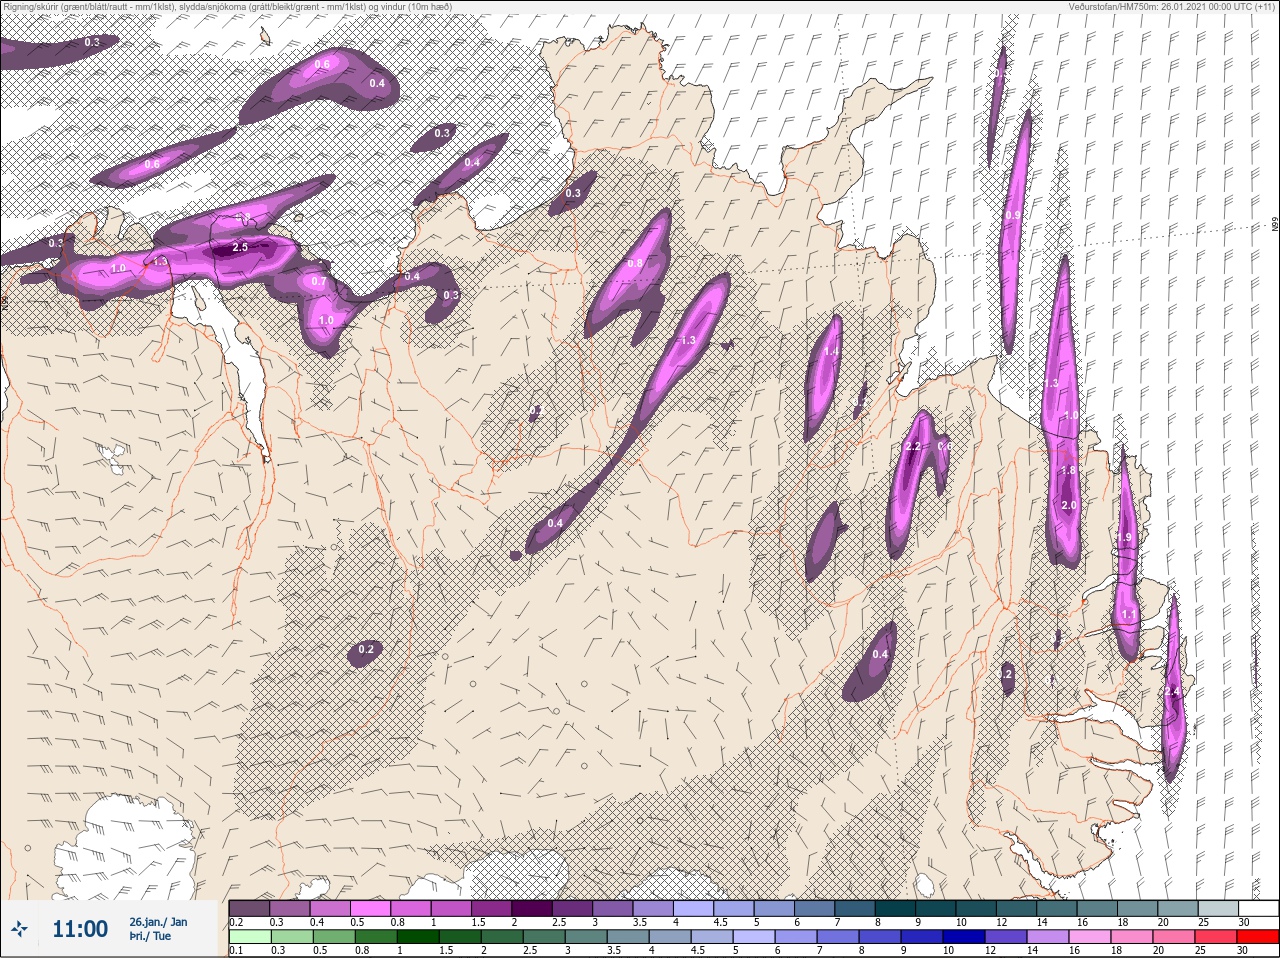Select the 30 red swatch ending the lower legend row
This screenshot has width=1280, height=958.
coord(1258,937)
